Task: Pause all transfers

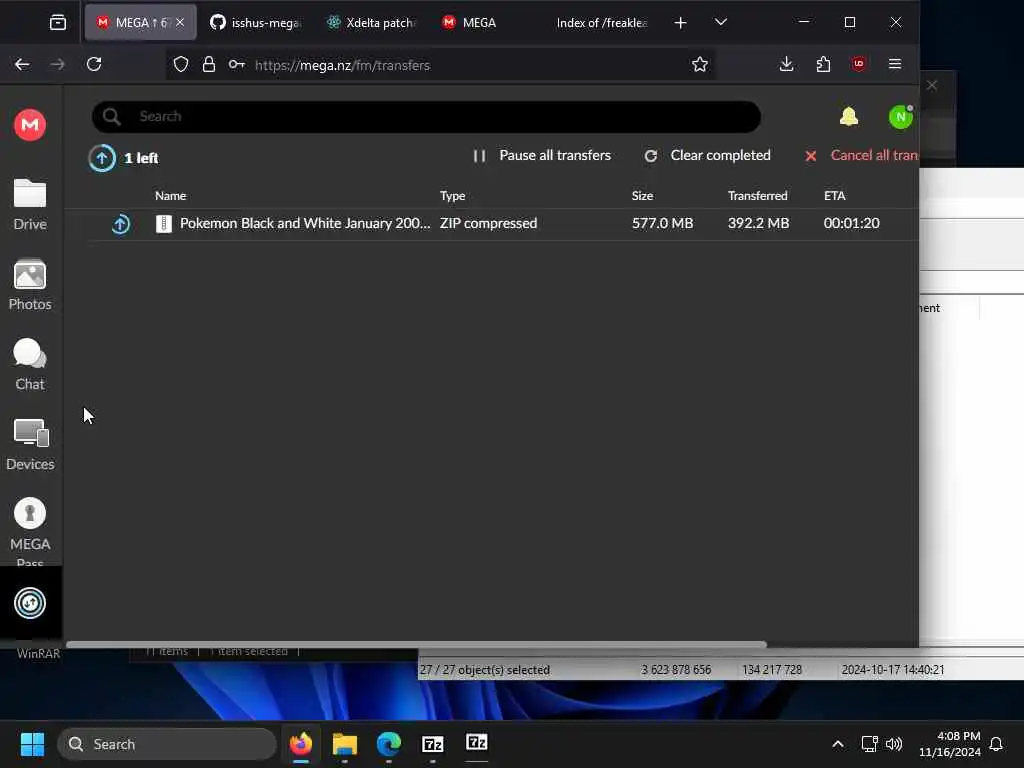Action: 542,155
